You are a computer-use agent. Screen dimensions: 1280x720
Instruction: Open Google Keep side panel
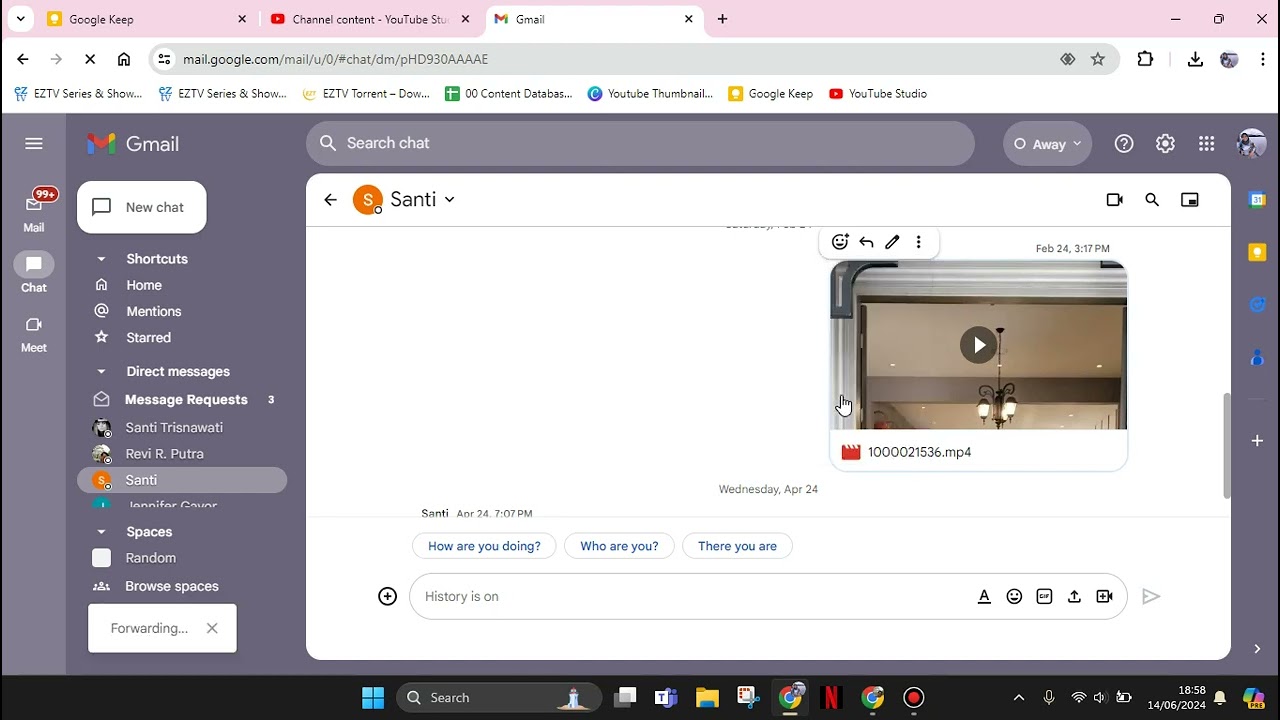pos(1257,252)
